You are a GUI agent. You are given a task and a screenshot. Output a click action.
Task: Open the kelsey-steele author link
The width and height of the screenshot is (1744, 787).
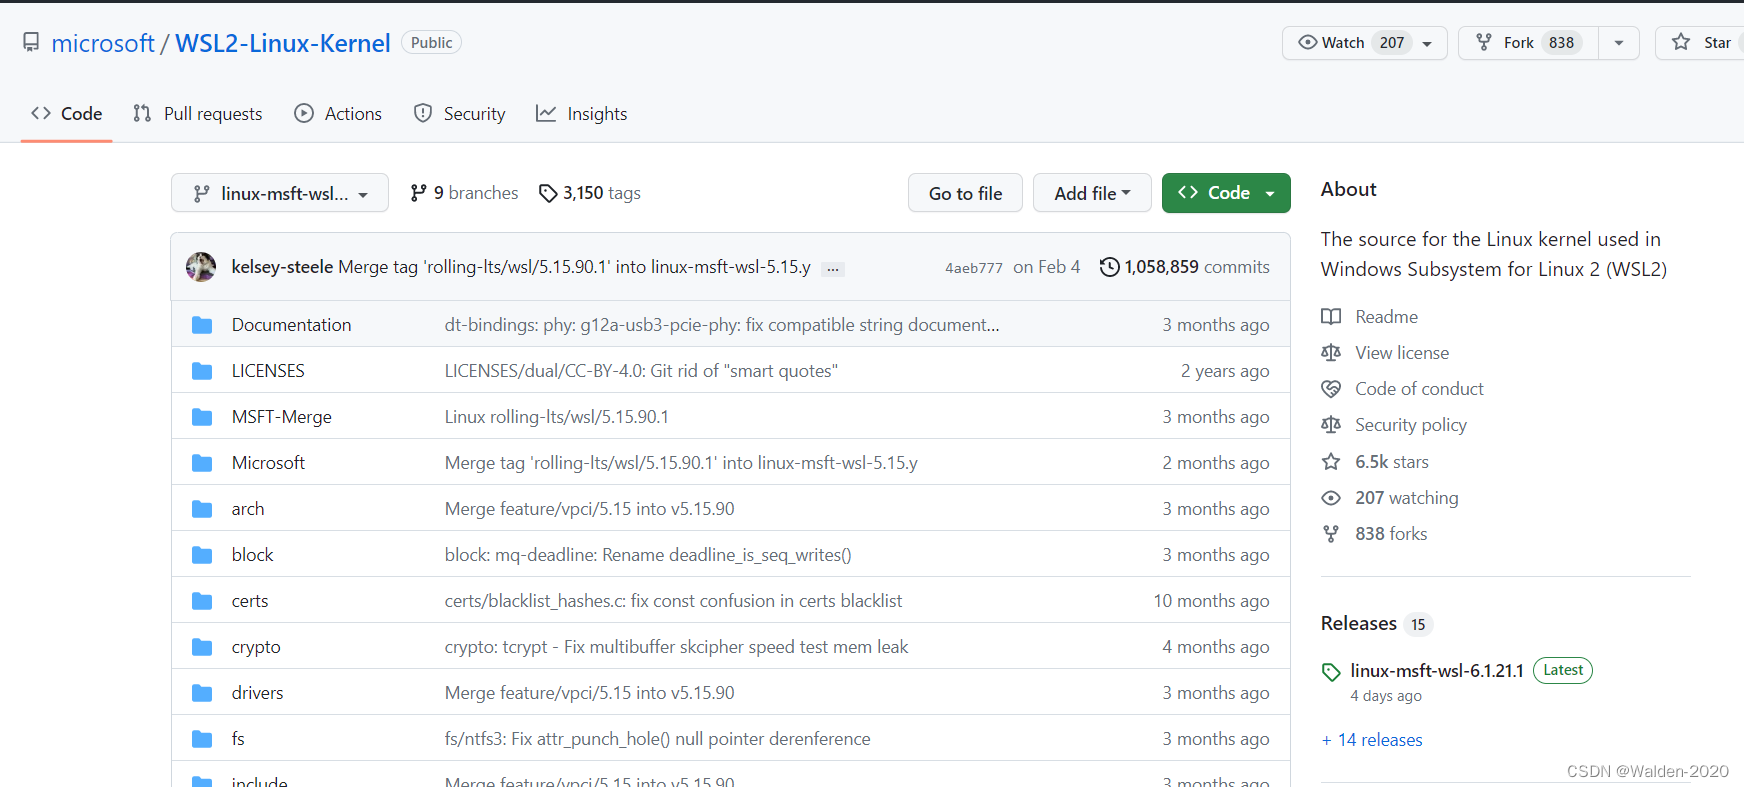coord(282,267)
